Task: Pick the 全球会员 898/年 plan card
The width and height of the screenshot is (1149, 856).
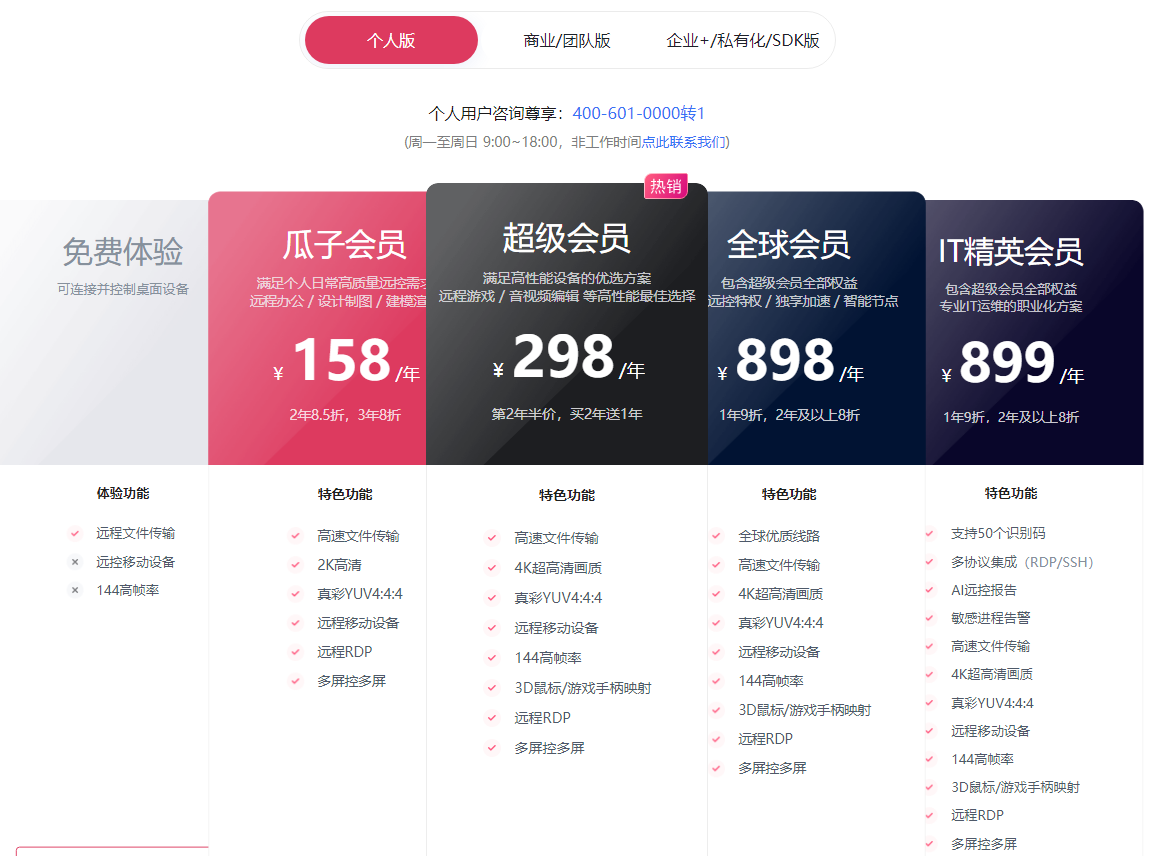Action: point(815,330)
